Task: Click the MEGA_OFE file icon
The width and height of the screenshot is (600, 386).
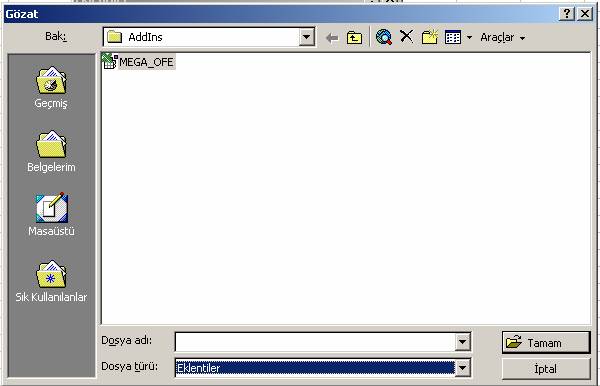Action: point(110,61)
